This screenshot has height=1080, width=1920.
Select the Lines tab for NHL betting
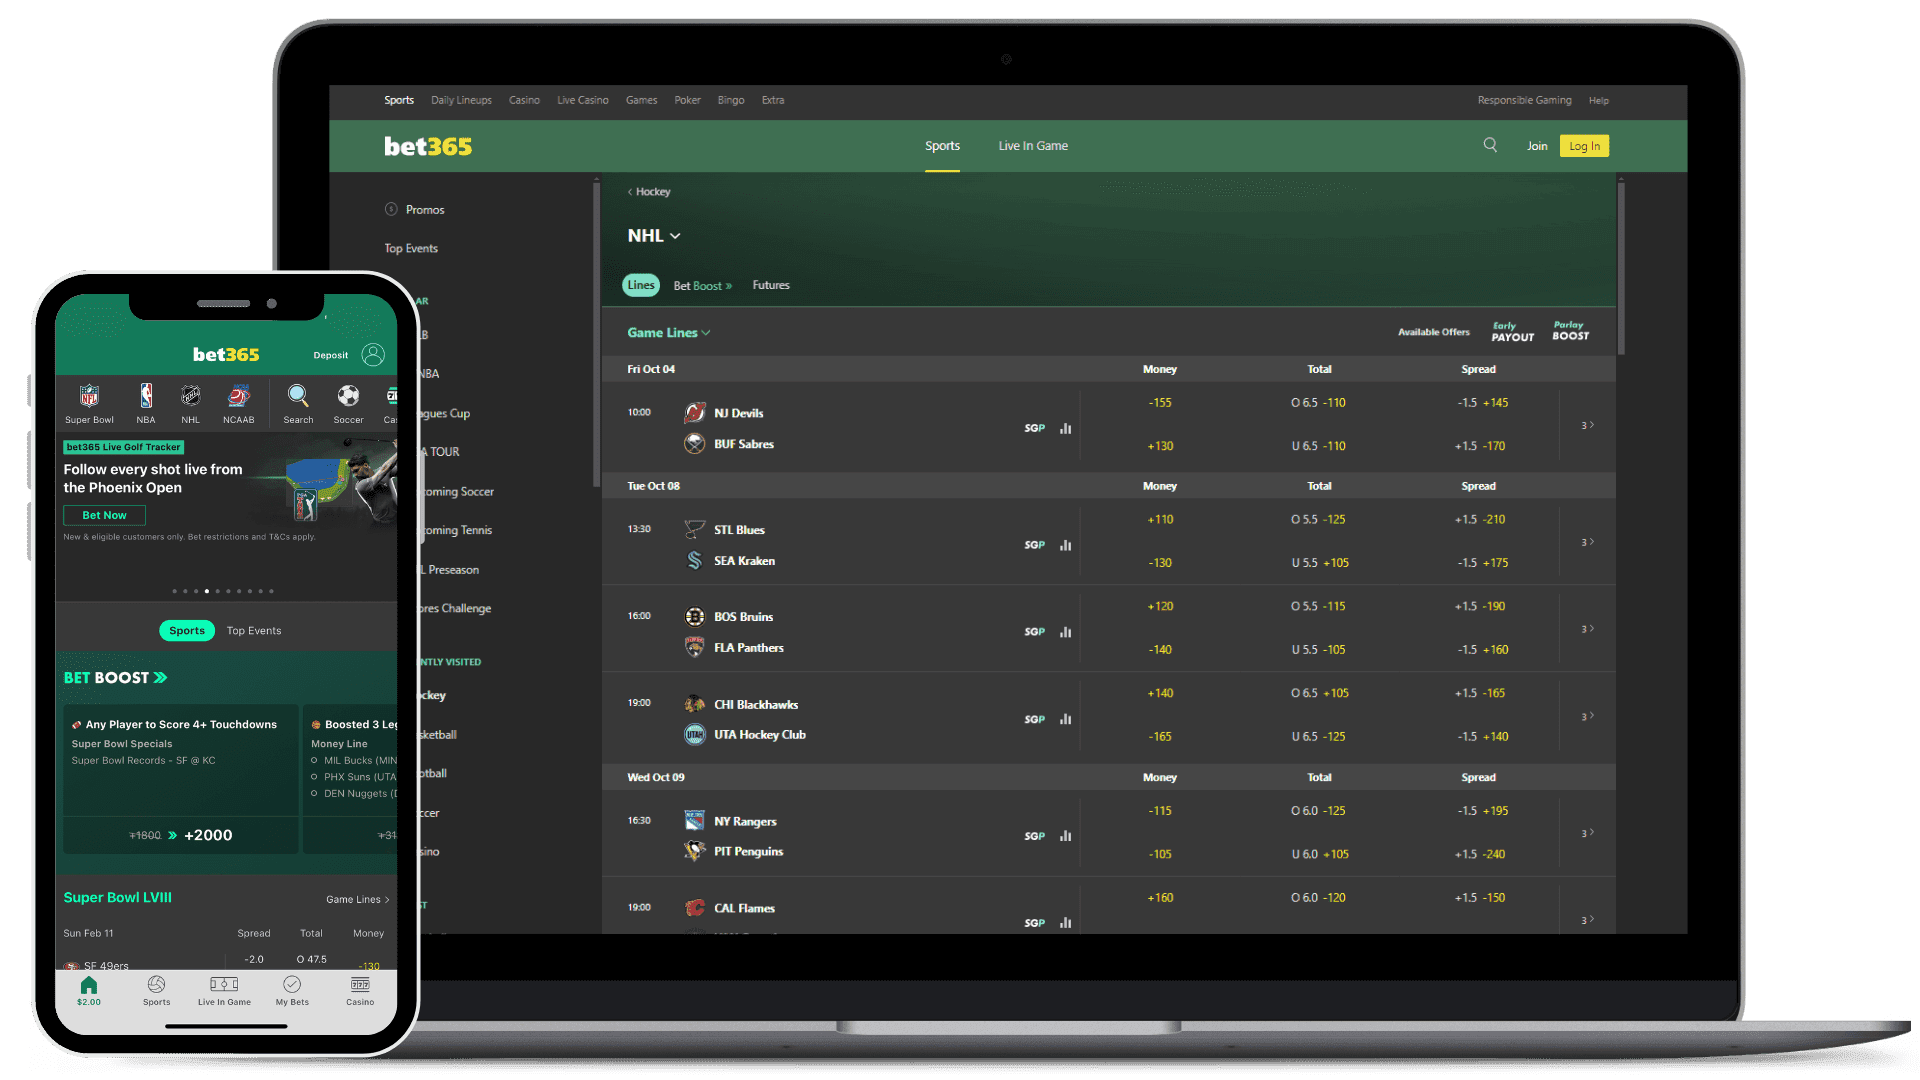(640, 285)
